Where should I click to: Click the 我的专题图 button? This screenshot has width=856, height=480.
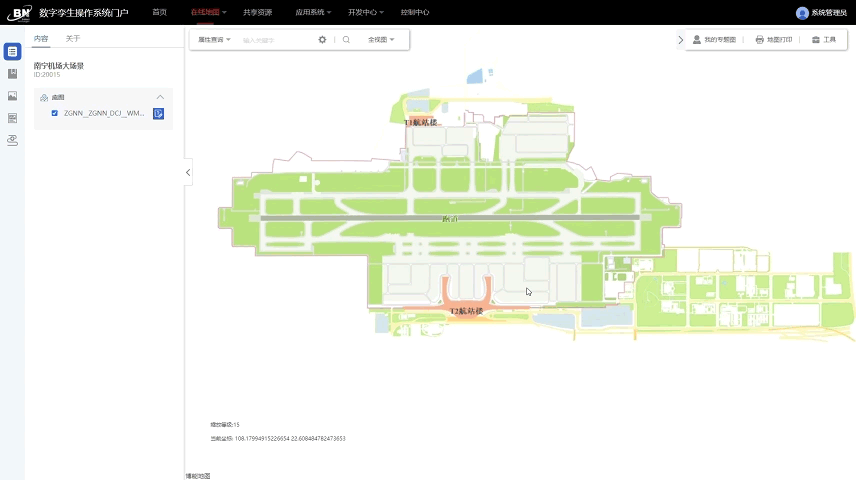click(714, 40)
